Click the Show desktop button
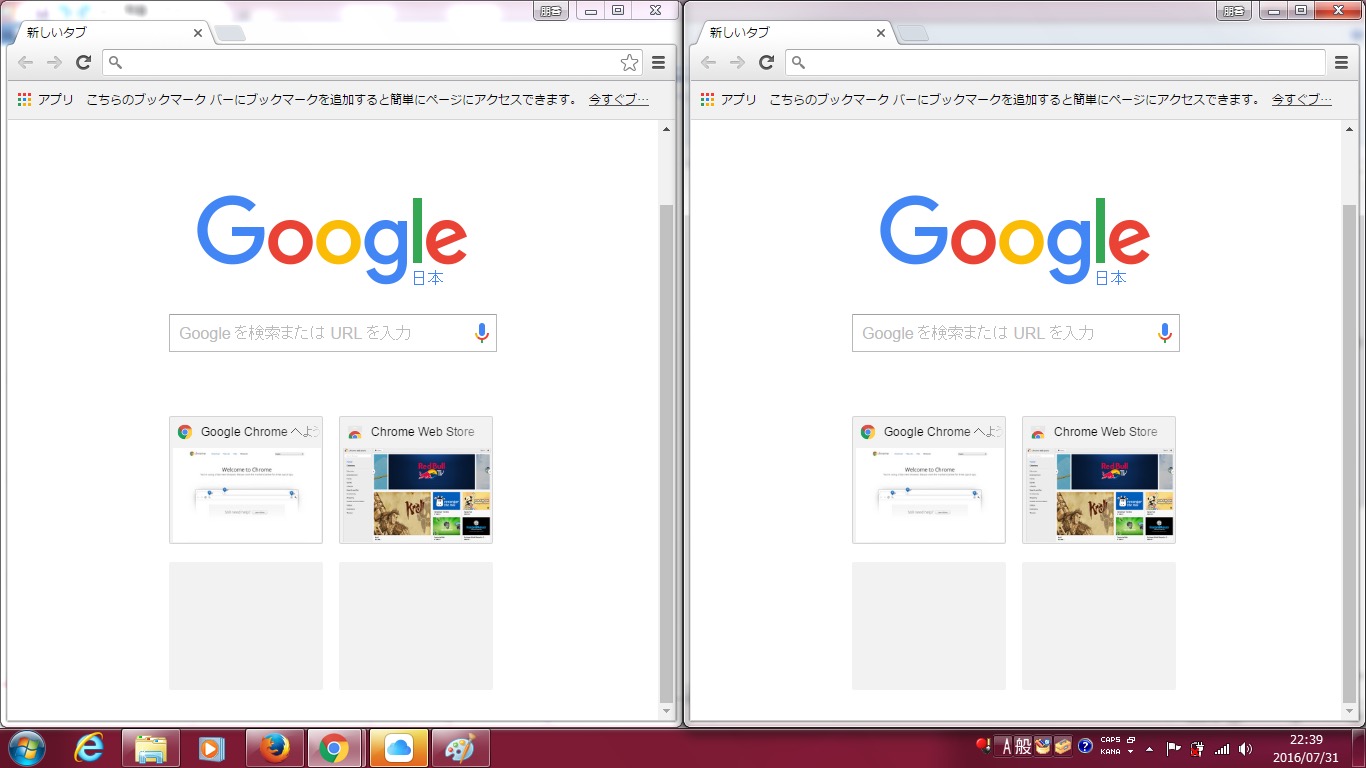This screenshot has width=1366, height=768. [1359, 748]
